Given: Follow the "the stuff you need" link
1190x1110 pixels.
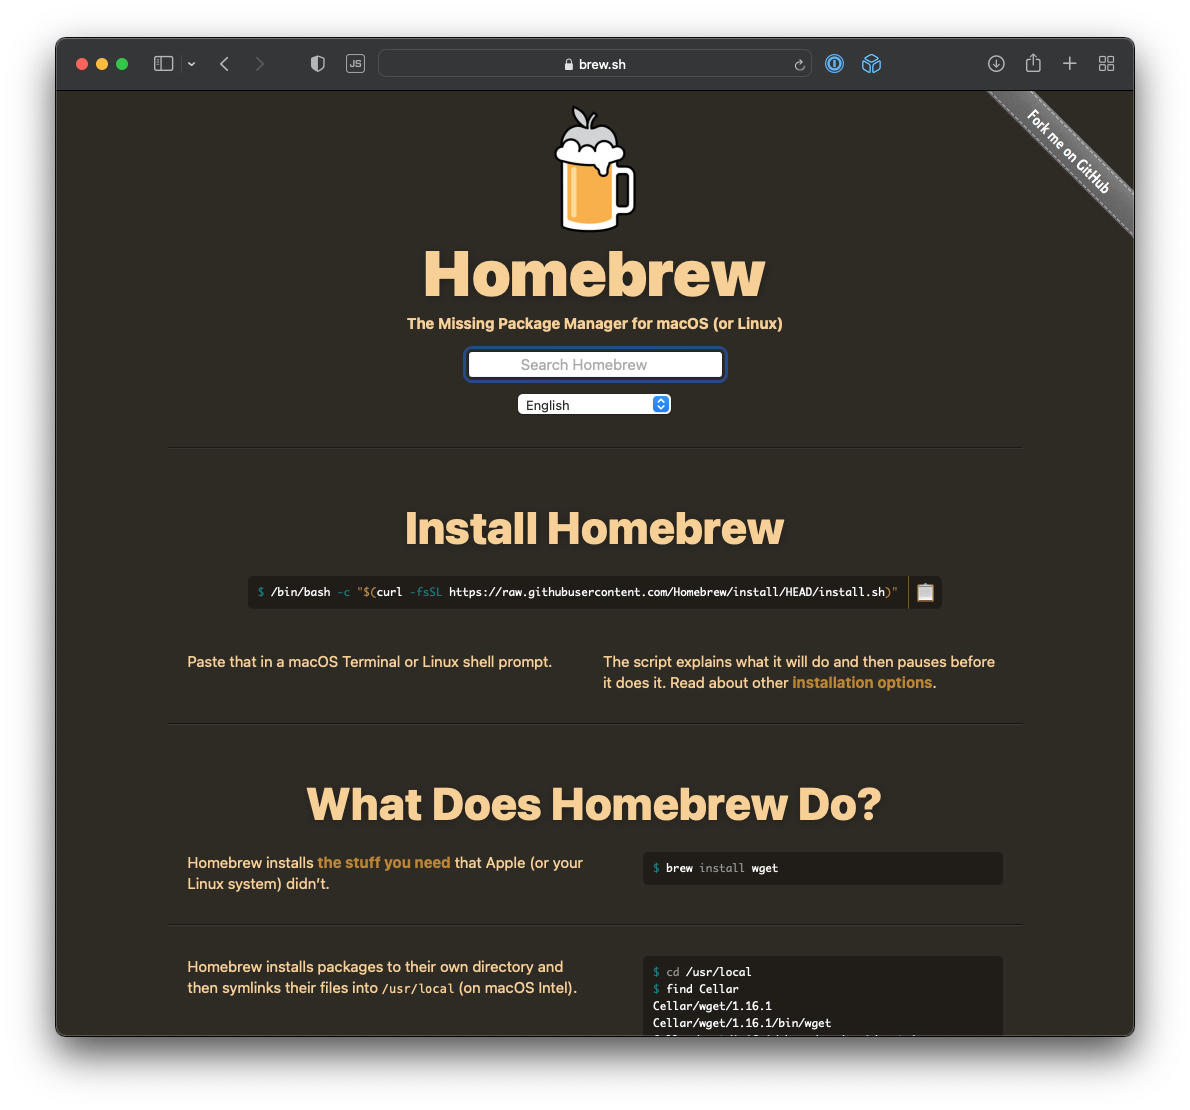Looking at the screenshot, I should (384, 863).
